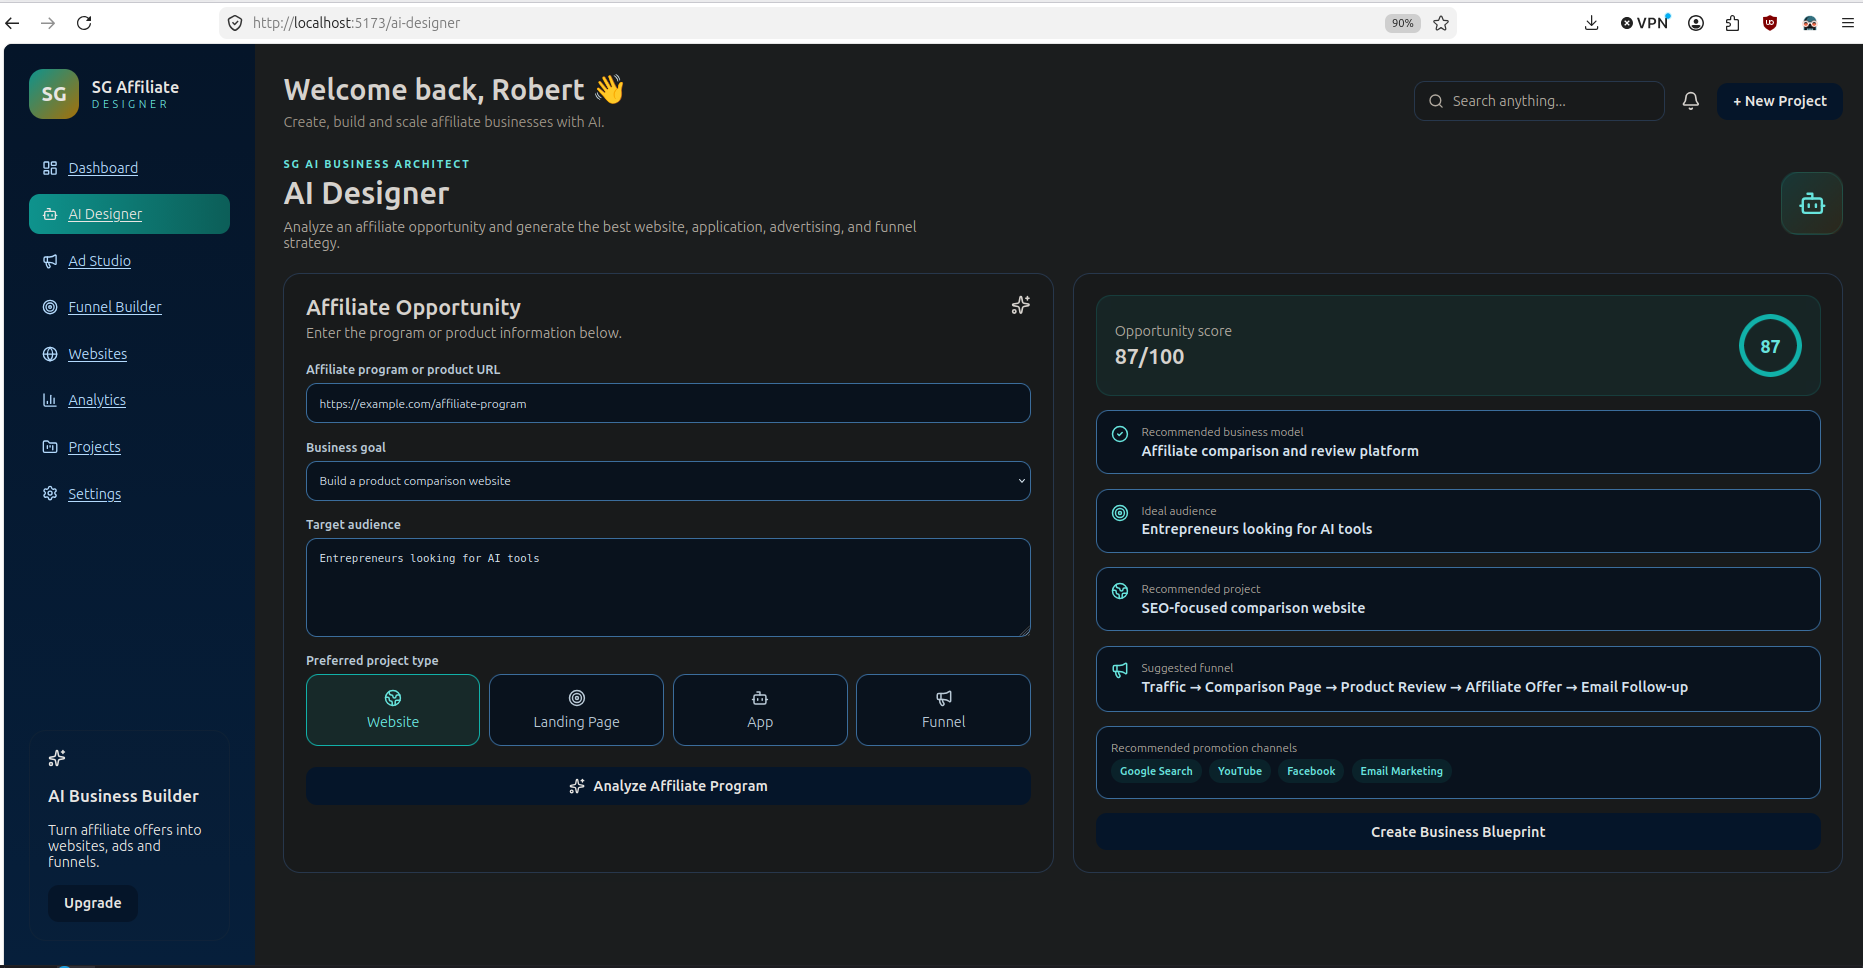Click the '87/100' opportunity score text

tap(1149, 357)
